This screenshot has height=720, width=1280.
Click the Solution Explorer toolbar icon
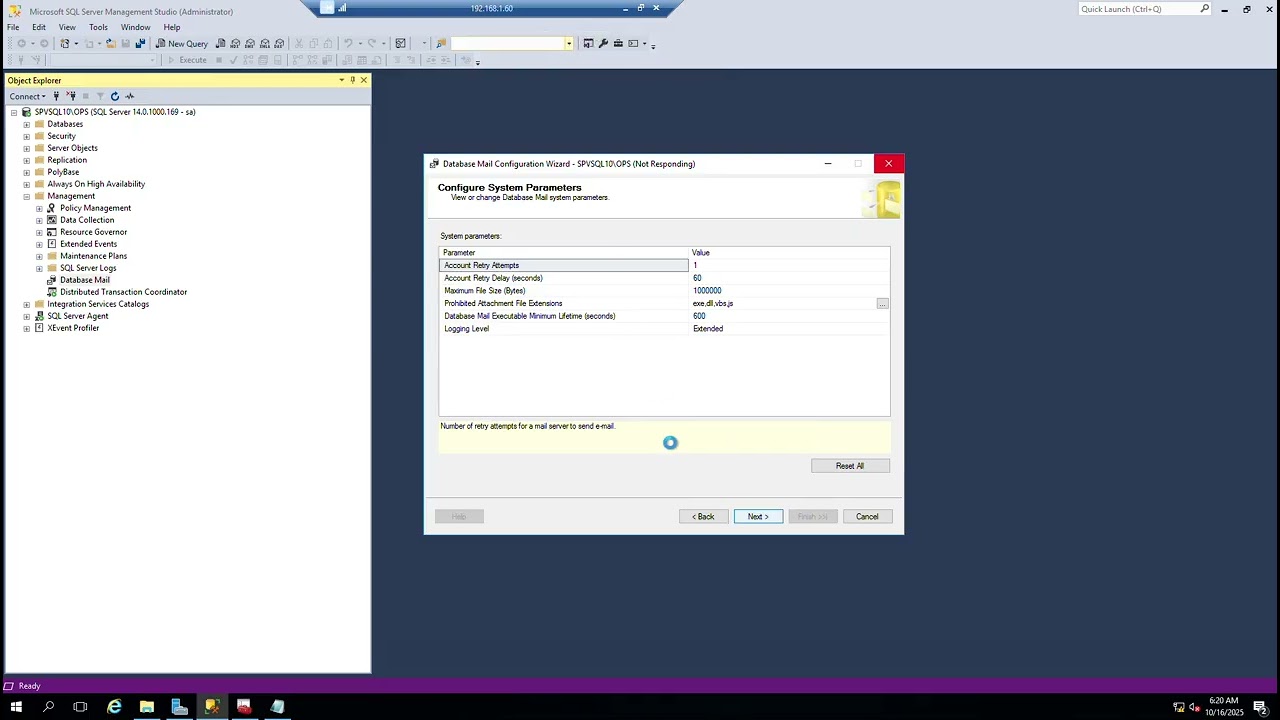[588, 44]
